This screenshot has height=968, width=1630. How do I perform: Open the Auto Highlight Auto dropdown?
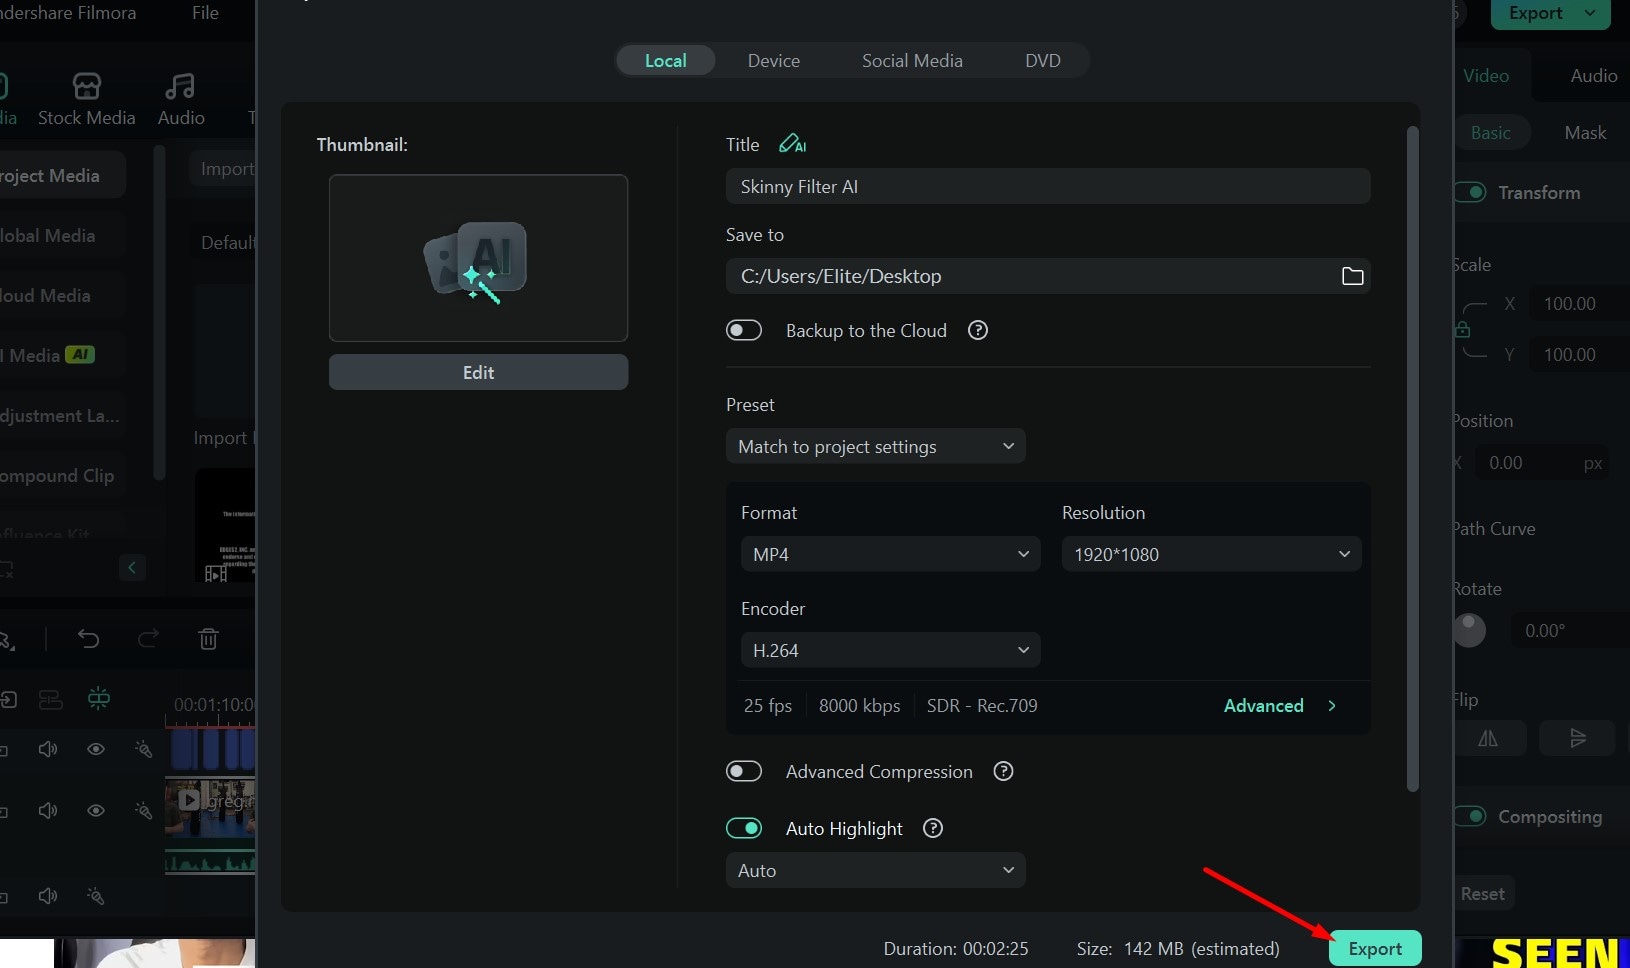click(876, 870)
